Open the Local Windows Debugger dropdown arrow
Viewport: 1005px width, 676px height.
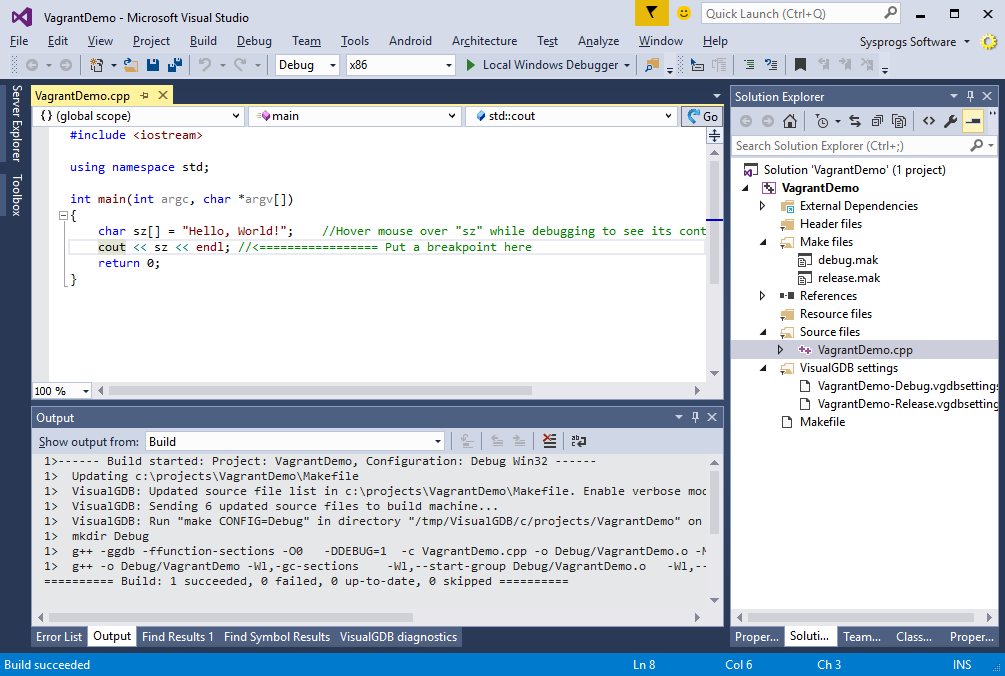(x=627, y=65)
